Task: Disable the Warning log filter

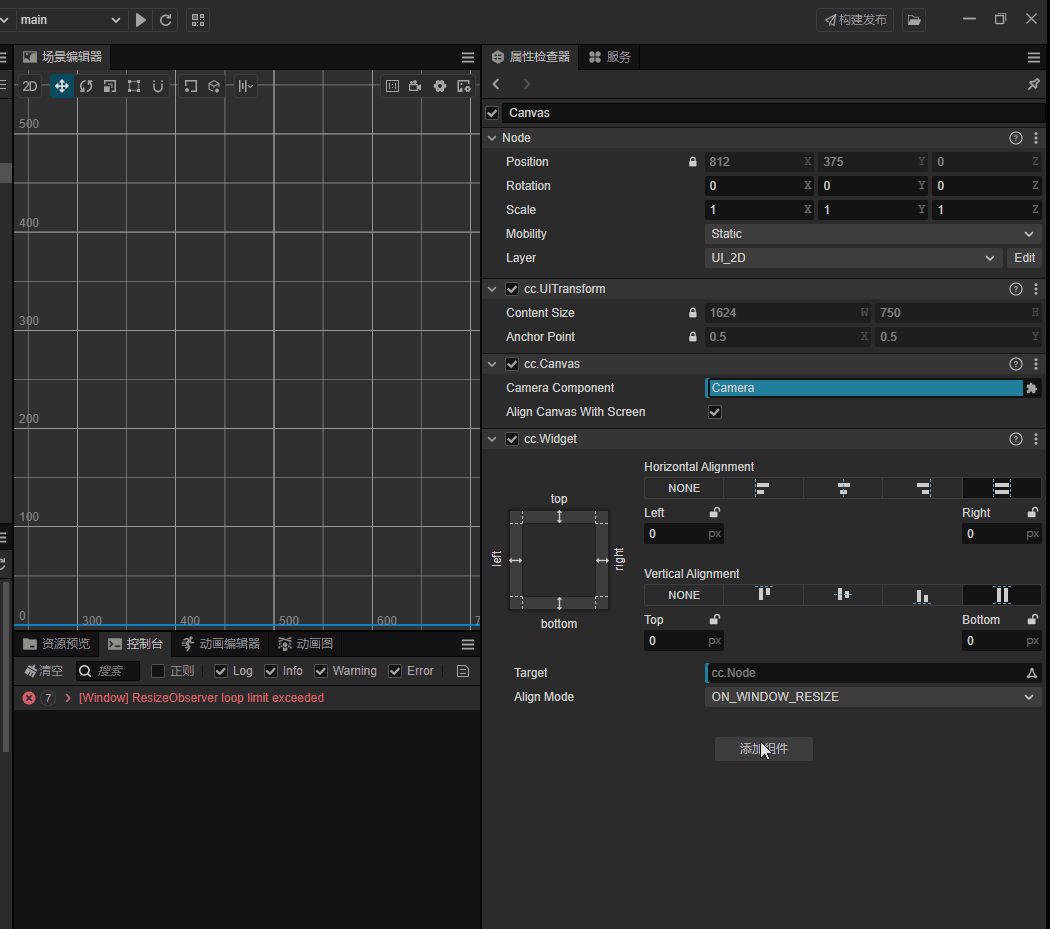Action: [321, 671]
